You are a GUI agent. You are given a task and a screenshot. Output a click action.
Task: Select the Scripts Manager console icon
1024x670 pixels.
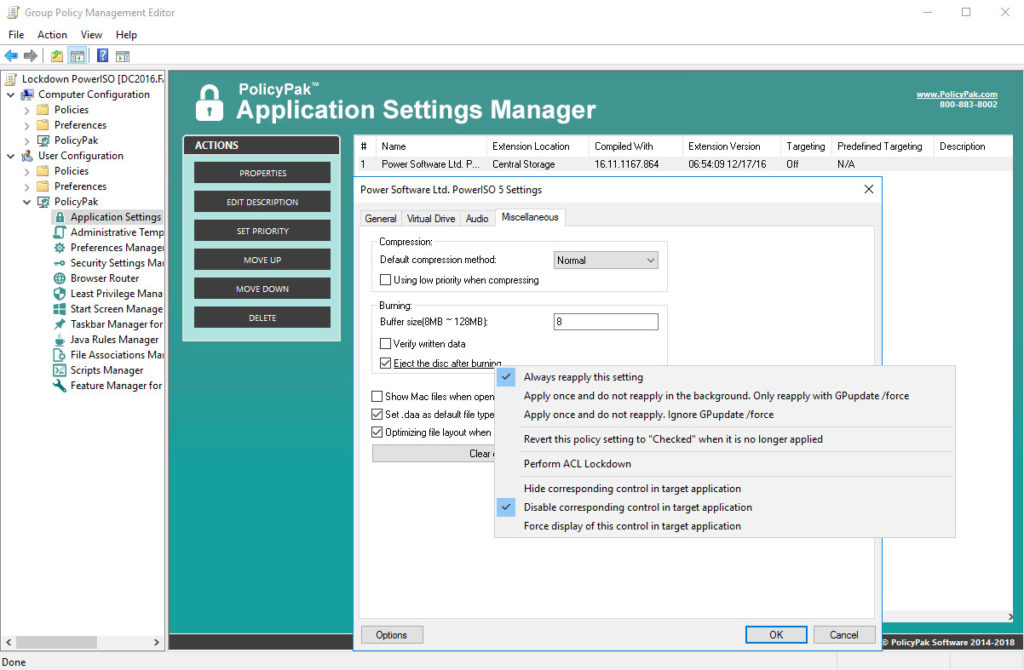pyautogui.click(x=59, y=370)
